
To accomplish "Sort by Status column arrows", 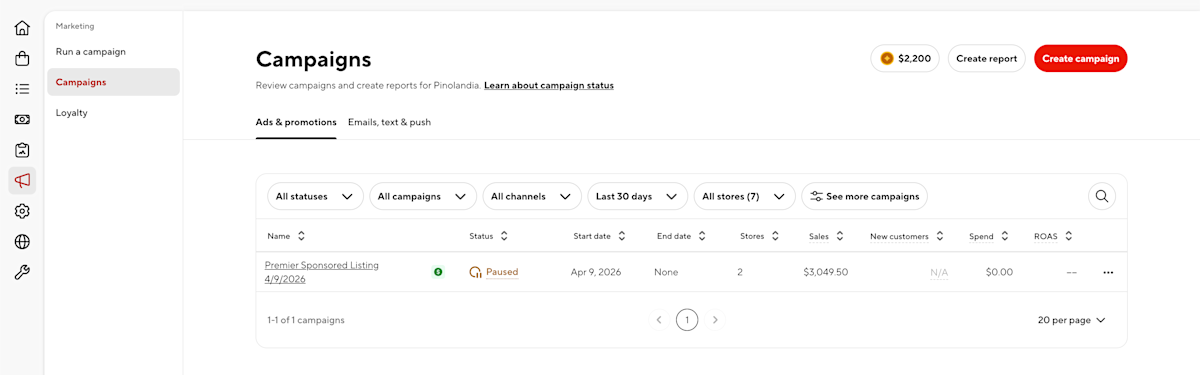I will (504, 236).
